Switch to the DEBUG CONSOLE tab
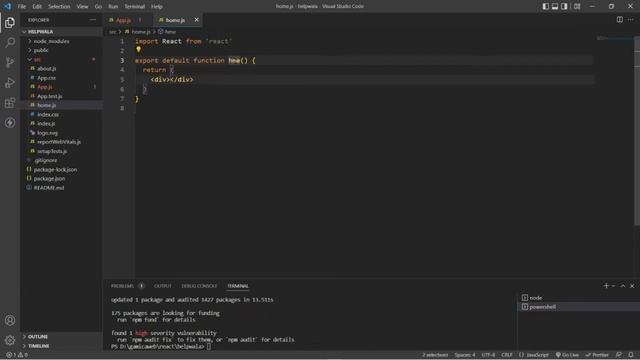This screenshot has height=360, width=640. (x=199, y=286)
